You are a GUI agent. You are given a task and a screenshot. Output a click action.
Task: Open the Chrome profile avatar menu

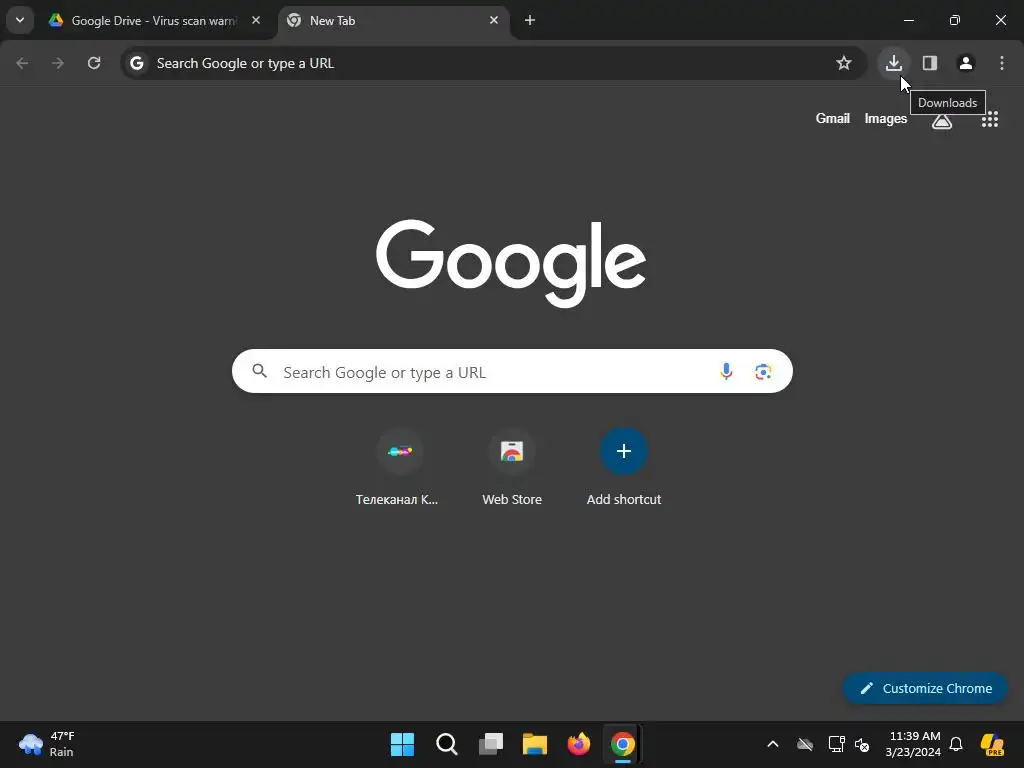point(965,63)
